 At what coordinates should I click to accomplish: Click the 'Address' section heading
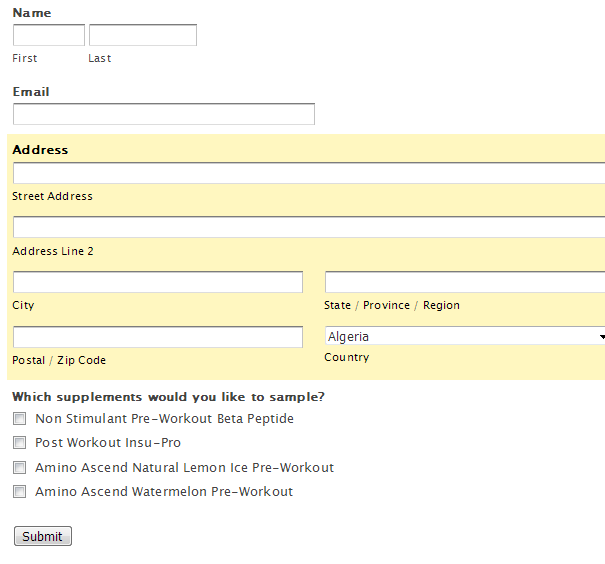pyautogui.click(x=40, y=150)
